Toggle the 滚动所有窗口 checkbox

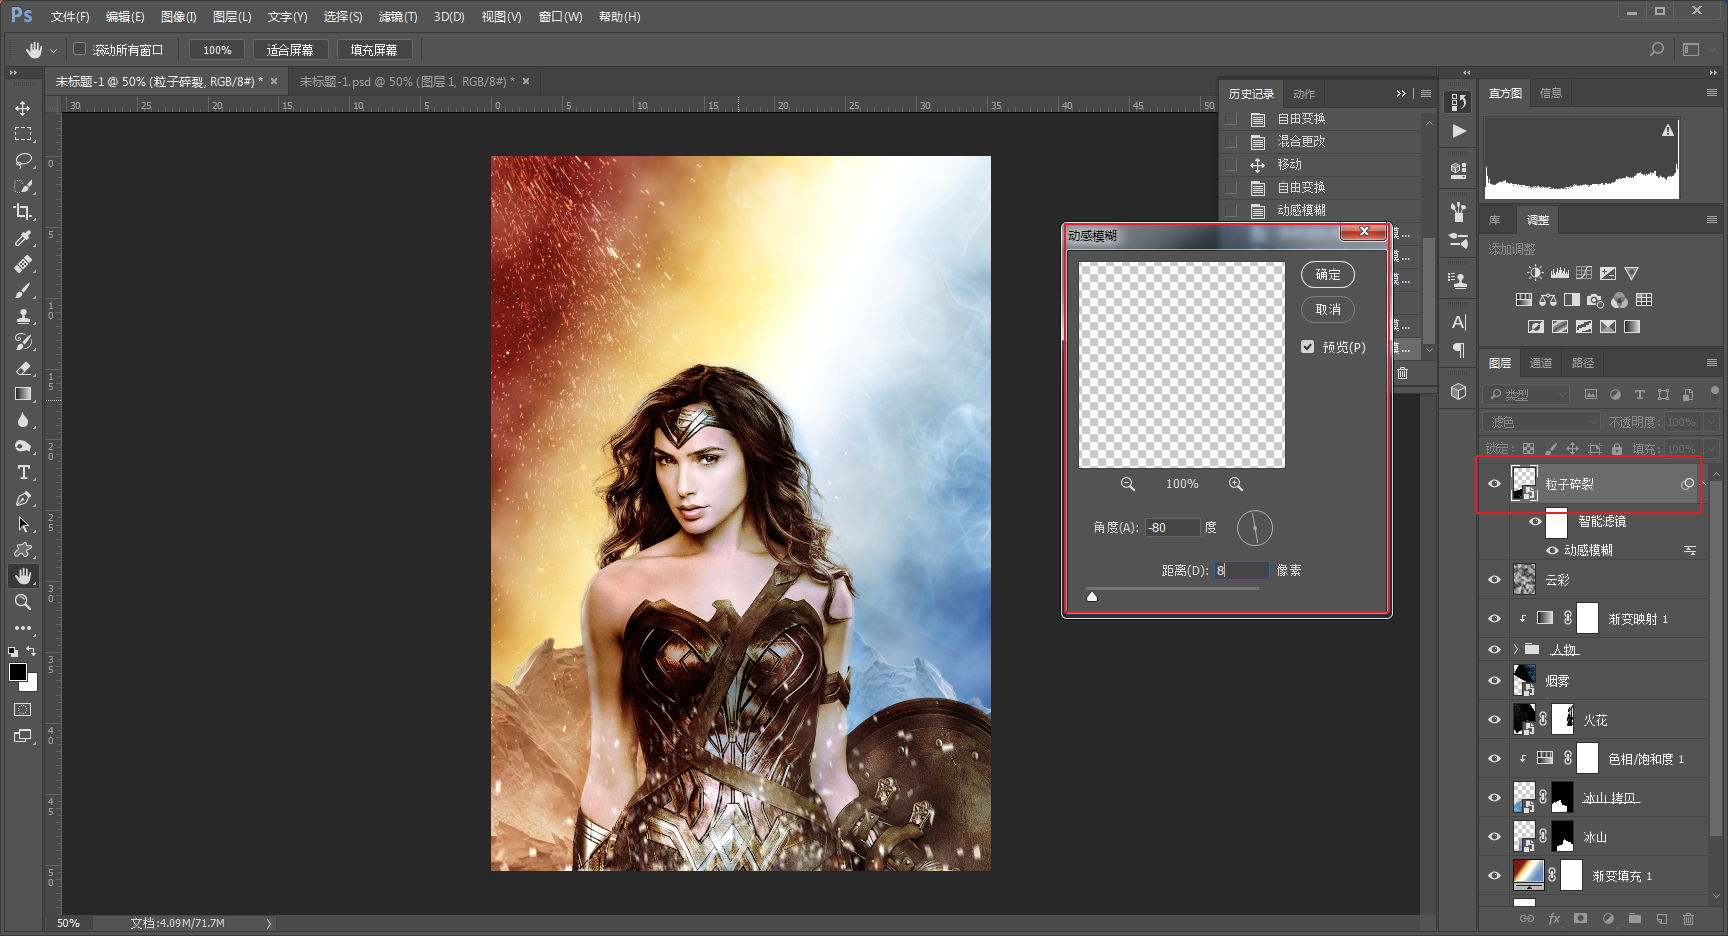(80, 49)
